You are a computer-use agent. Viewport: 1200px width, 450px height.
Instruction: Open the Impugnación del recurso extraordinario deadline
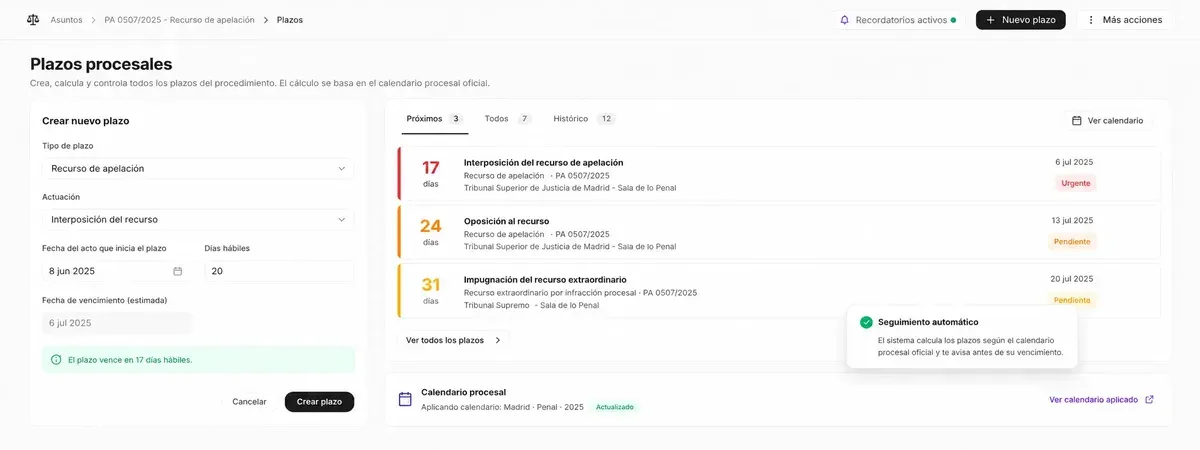779,291
